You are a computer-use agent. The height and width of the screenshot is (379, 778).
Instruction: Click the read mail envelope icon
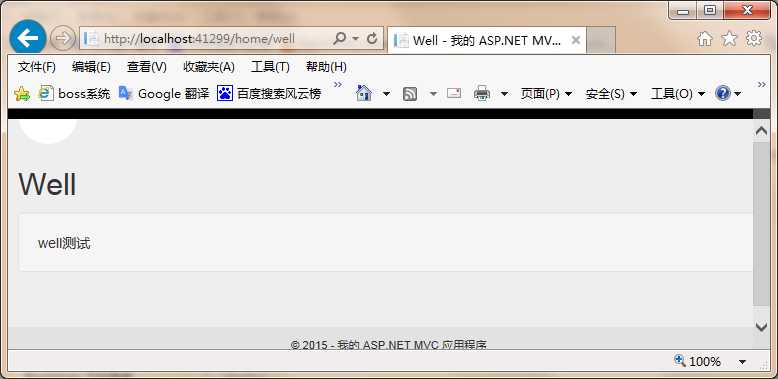click(454, 93)
